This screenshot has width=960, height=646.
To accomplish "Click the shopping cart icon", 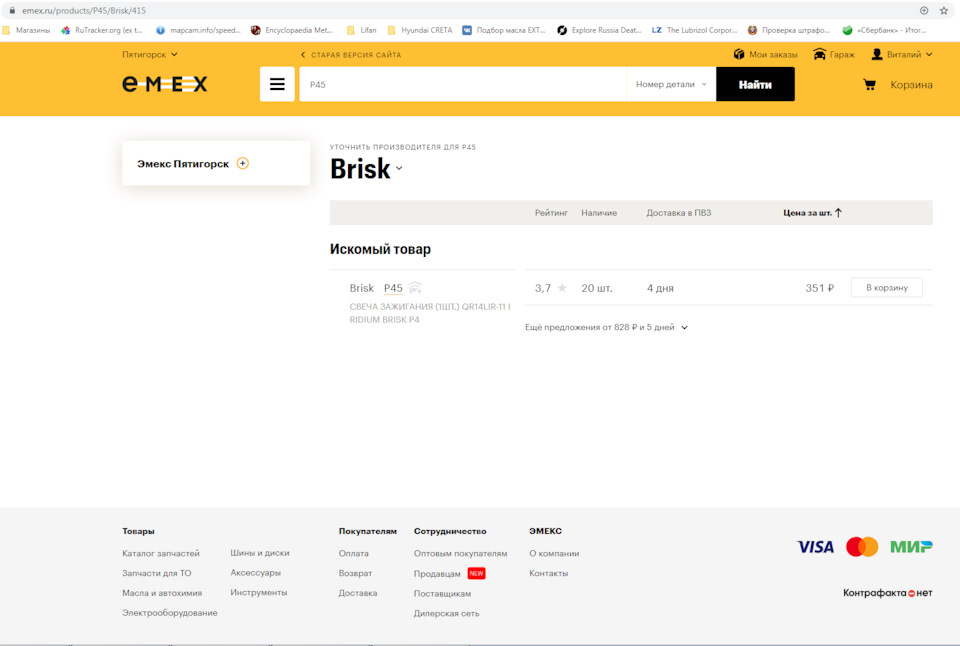I will [x=869, y=85].
